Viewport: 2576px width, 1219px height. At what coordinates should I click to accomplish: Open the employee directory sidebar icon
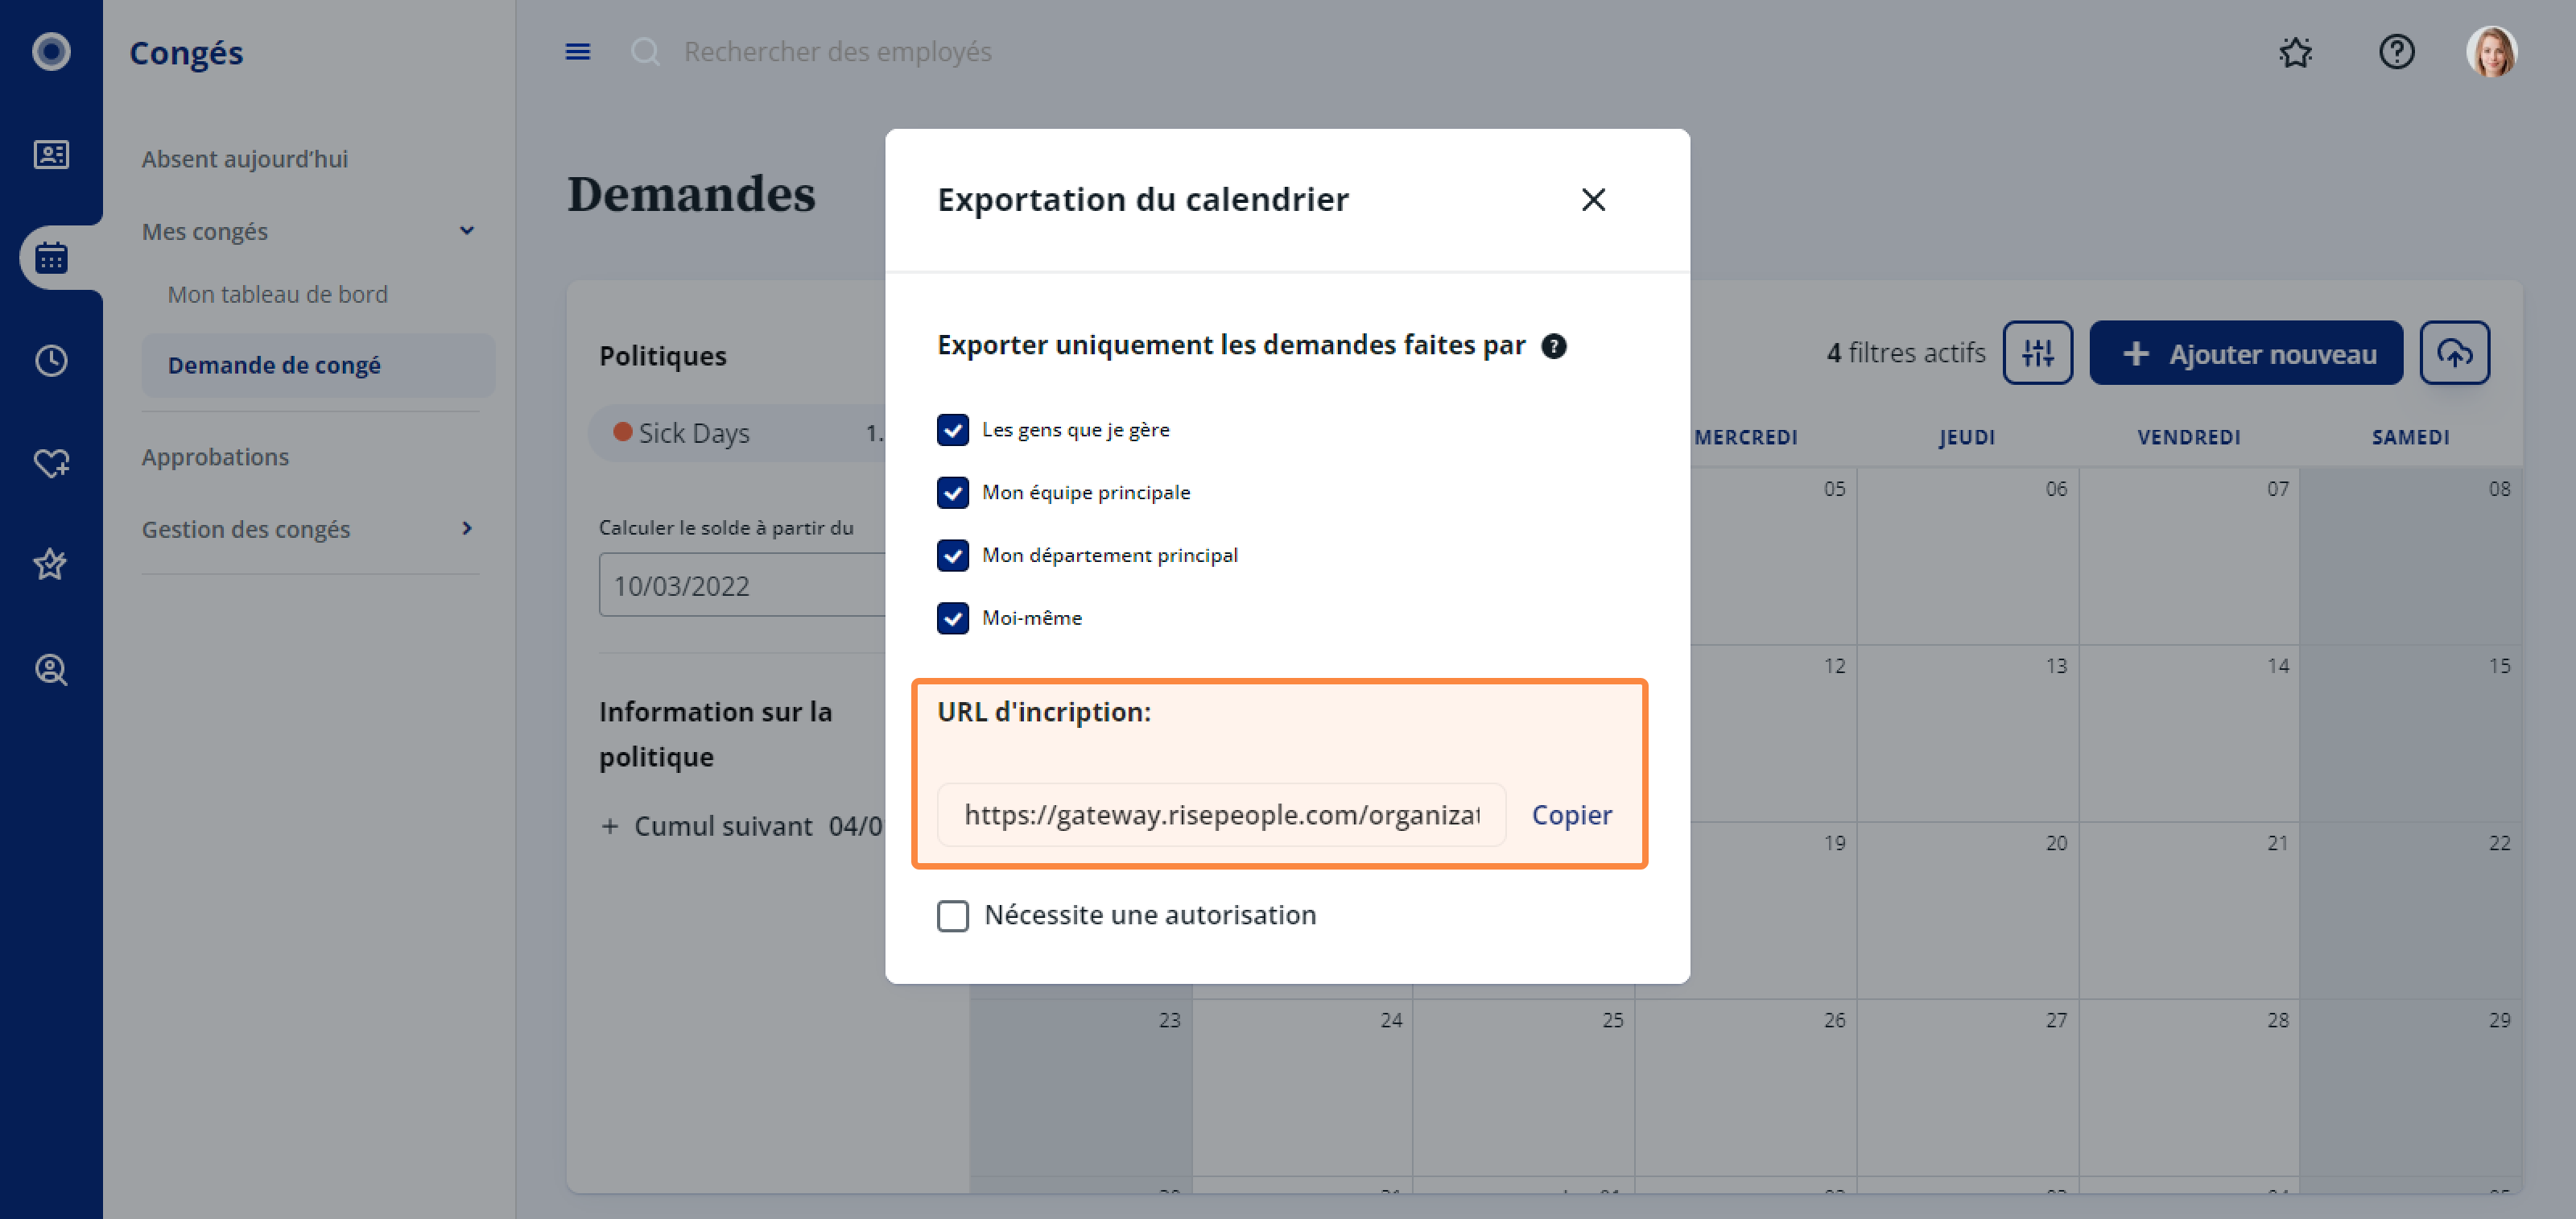coord(51,154)
